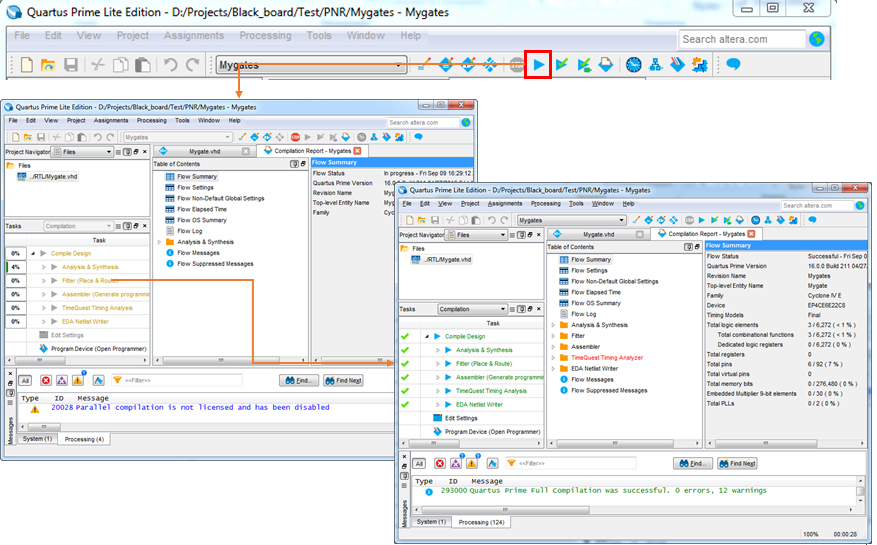The image size is (877, 545).
Task: Select Flow Elapsed Time in successful window contents
Action: pos(596,292)
